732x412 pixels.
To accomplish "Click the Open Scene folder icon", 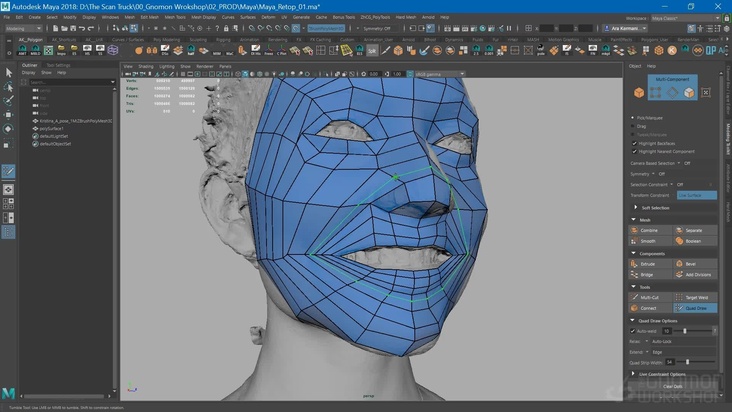I will click(x=64, y=28).
